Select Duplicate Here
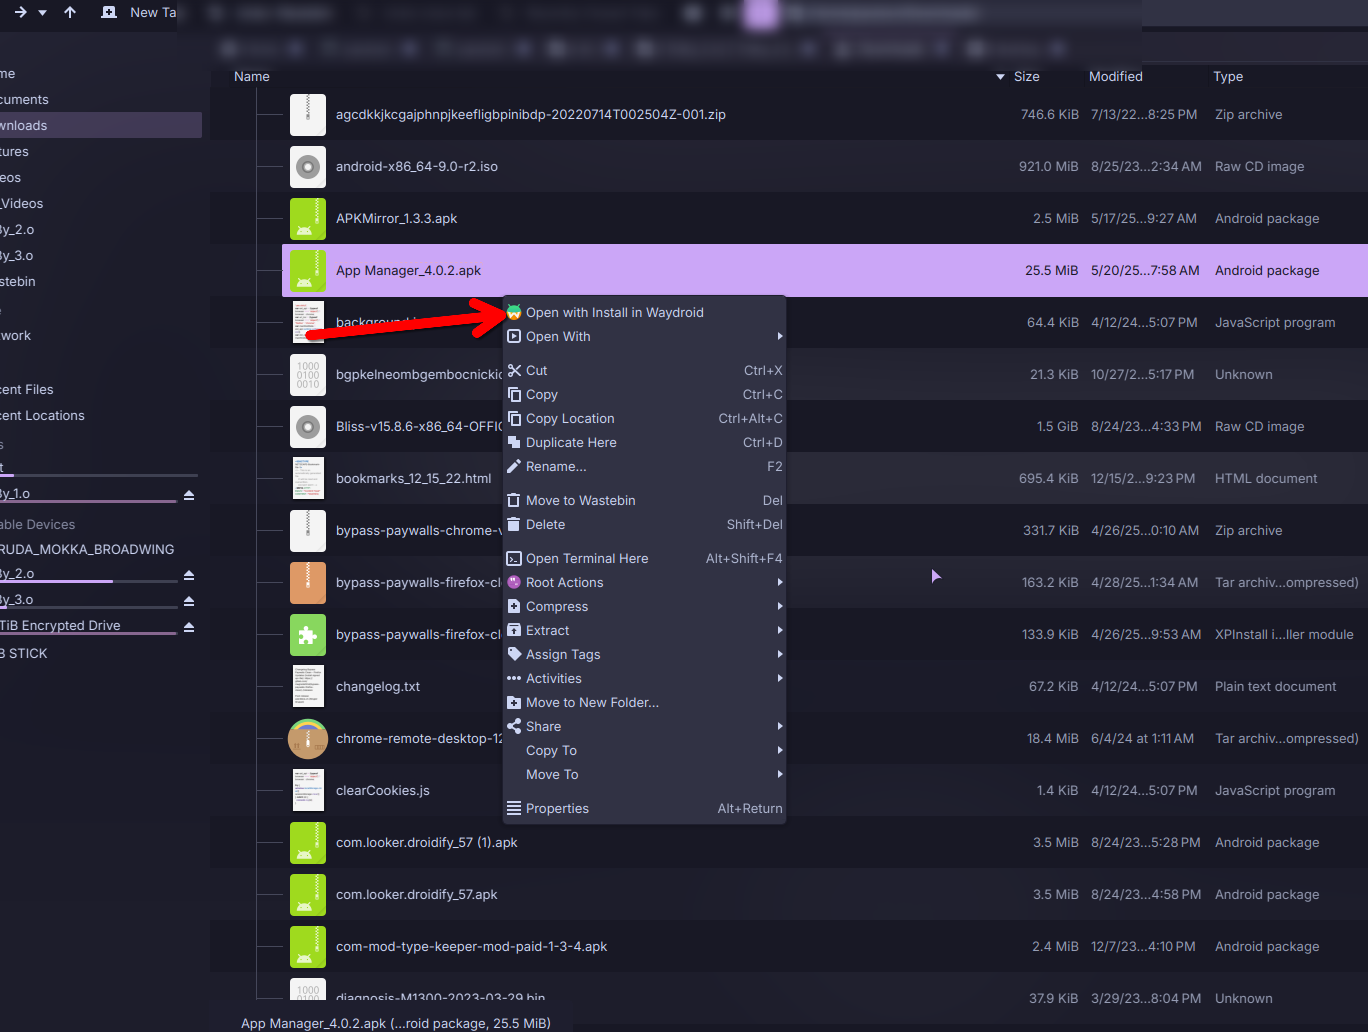The height and width of the screenshot is (1032, 1368). (x=644, y=442)
